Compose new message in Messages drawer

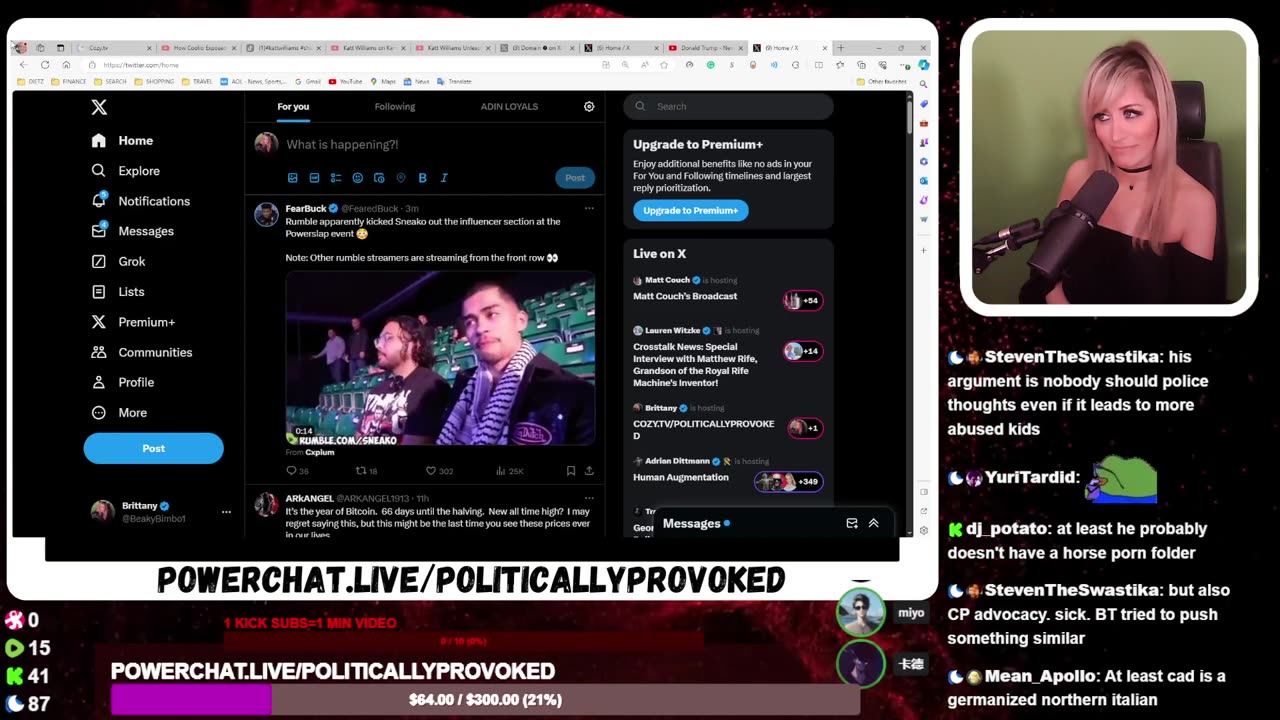852,523
